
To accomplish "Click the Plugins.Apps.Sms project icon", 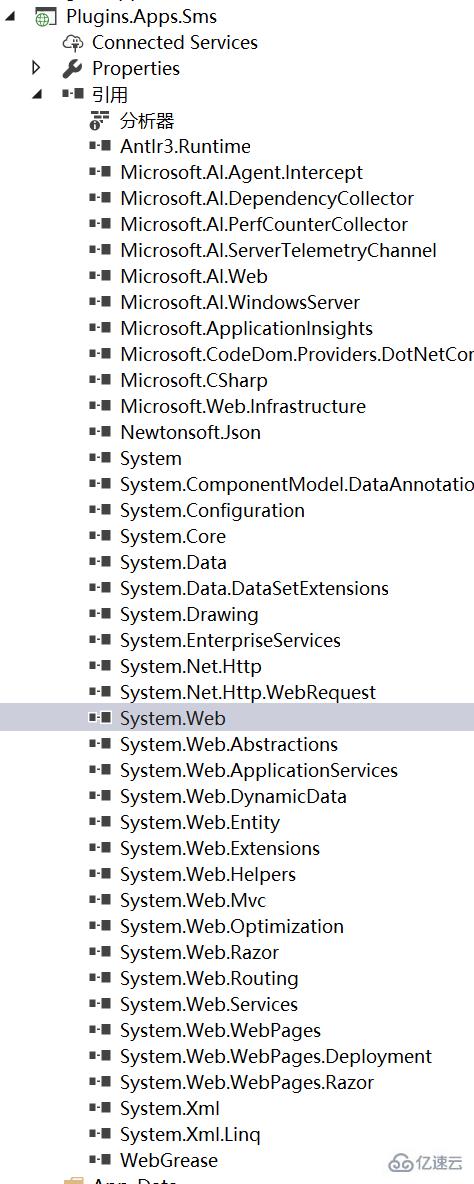I will point(46,16).
